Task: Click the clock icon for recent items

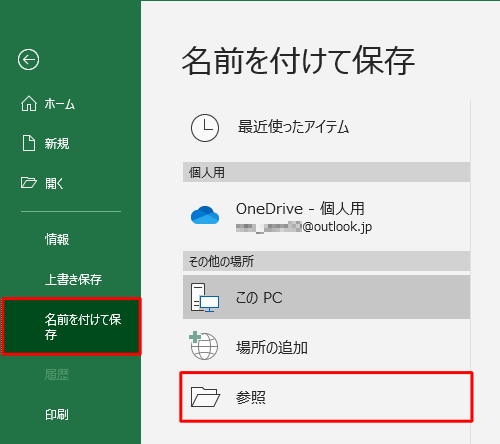Action: [205, 128]
